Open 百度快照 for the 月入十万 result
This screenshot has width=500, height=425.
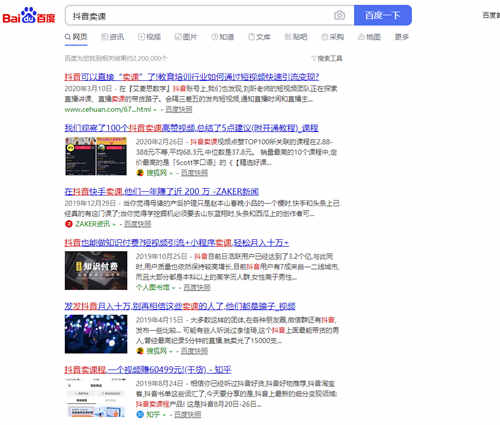(194, 351)
